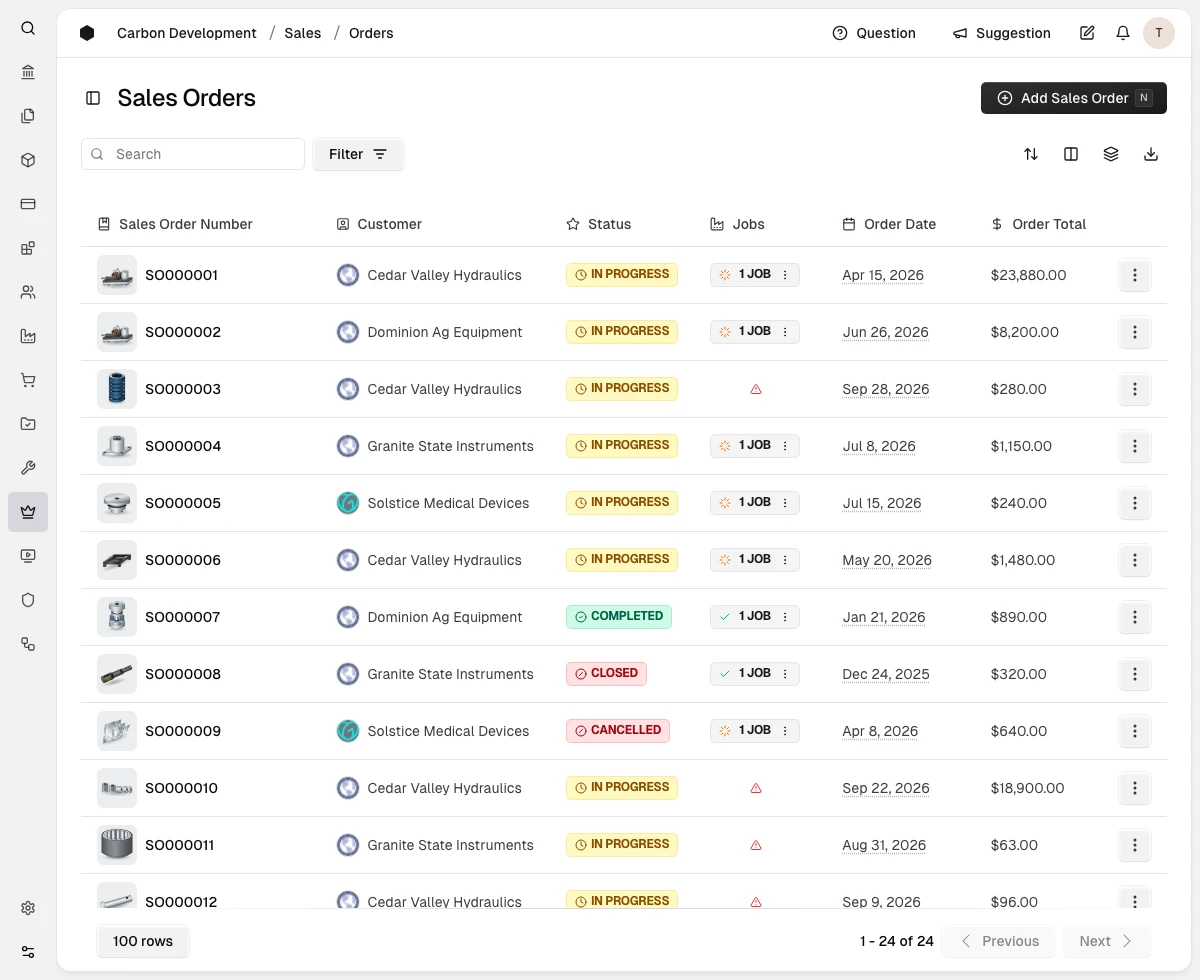1200x980 pixels.
Task: Click Add Sales Order button
Action: (x=1074, y=98)
